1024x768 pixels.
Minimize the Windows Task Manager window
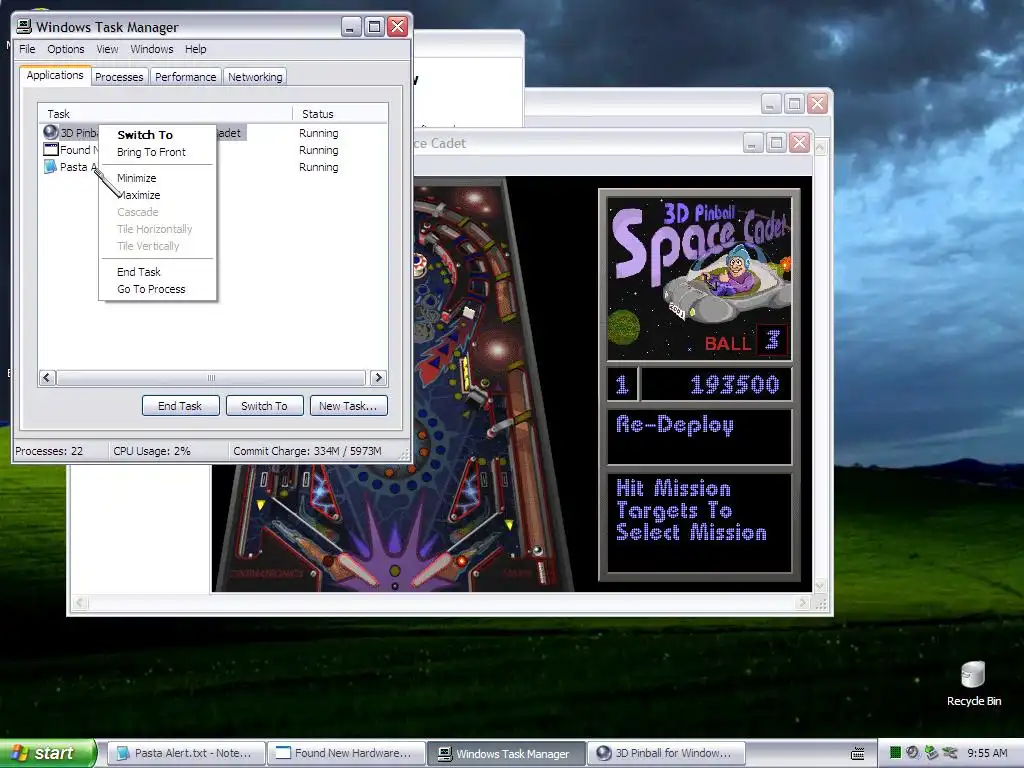(351, 27)
